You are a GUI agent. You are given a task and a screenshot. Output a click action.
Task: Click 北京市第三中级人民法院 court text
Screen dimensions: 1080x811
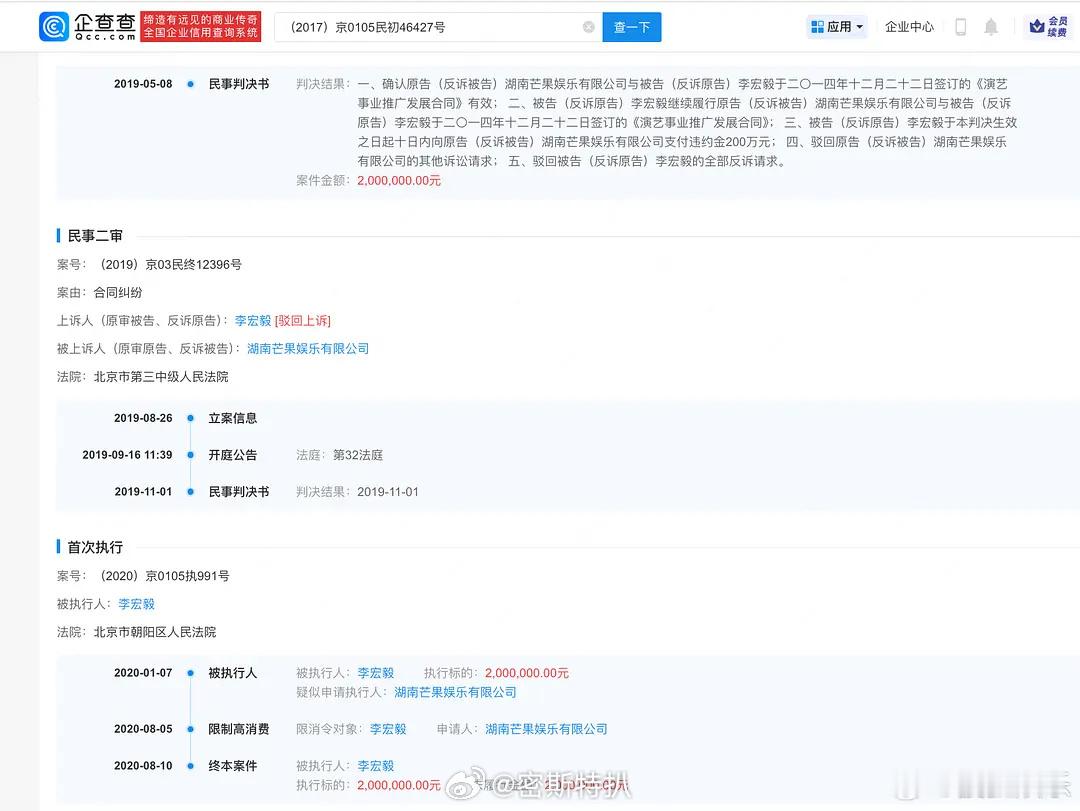pyautogui.click(x=161, y=377)
